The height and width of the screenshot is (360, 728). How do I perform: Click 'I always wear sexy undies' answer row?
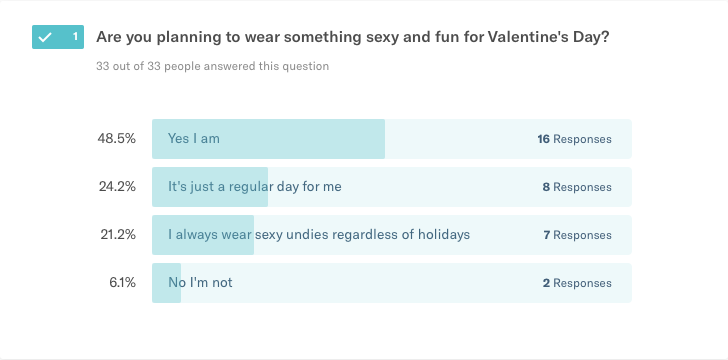[391, 235]
